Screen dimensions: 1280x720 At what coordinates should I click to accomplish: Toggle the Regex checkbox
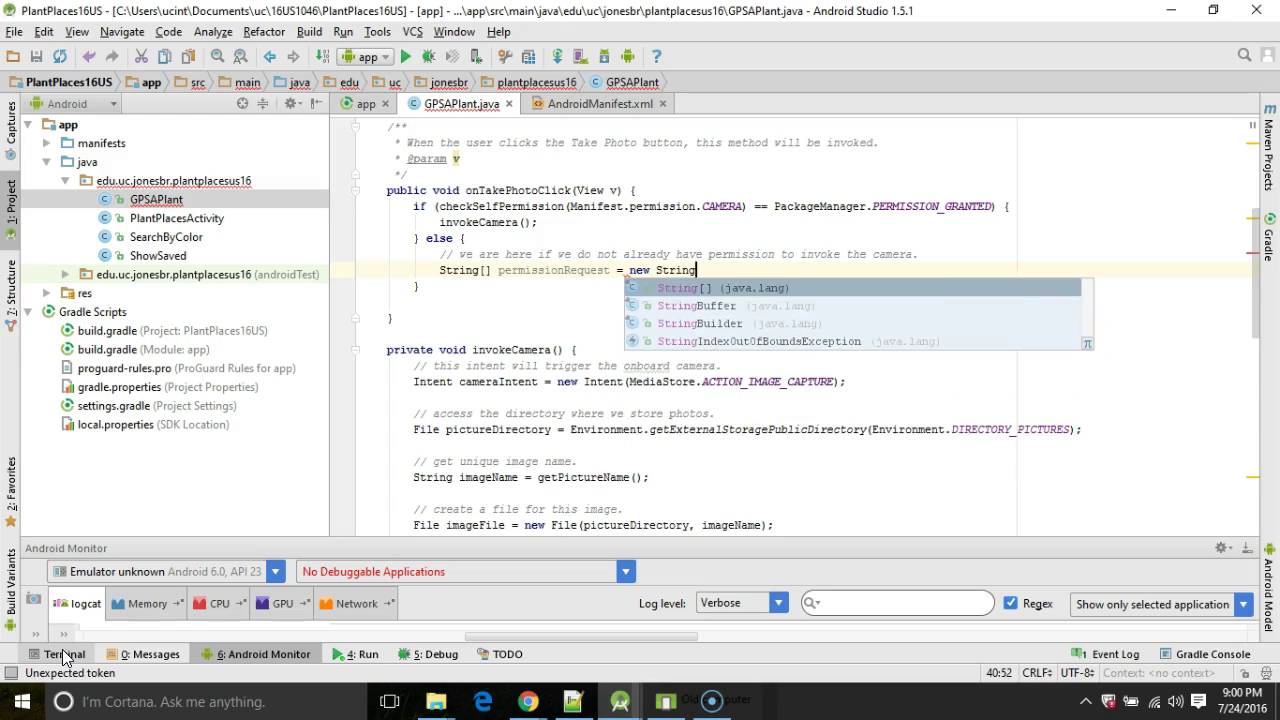[1010, 603]
